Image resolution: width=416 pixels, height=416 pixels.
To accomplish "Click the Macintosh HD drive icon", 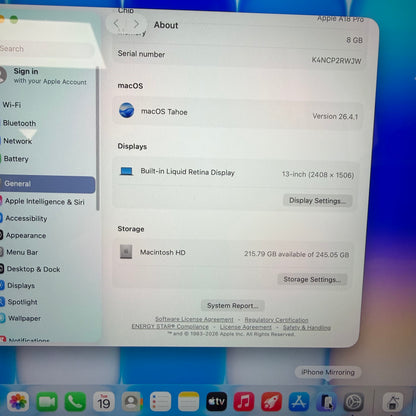I will (x=126, y=252).
